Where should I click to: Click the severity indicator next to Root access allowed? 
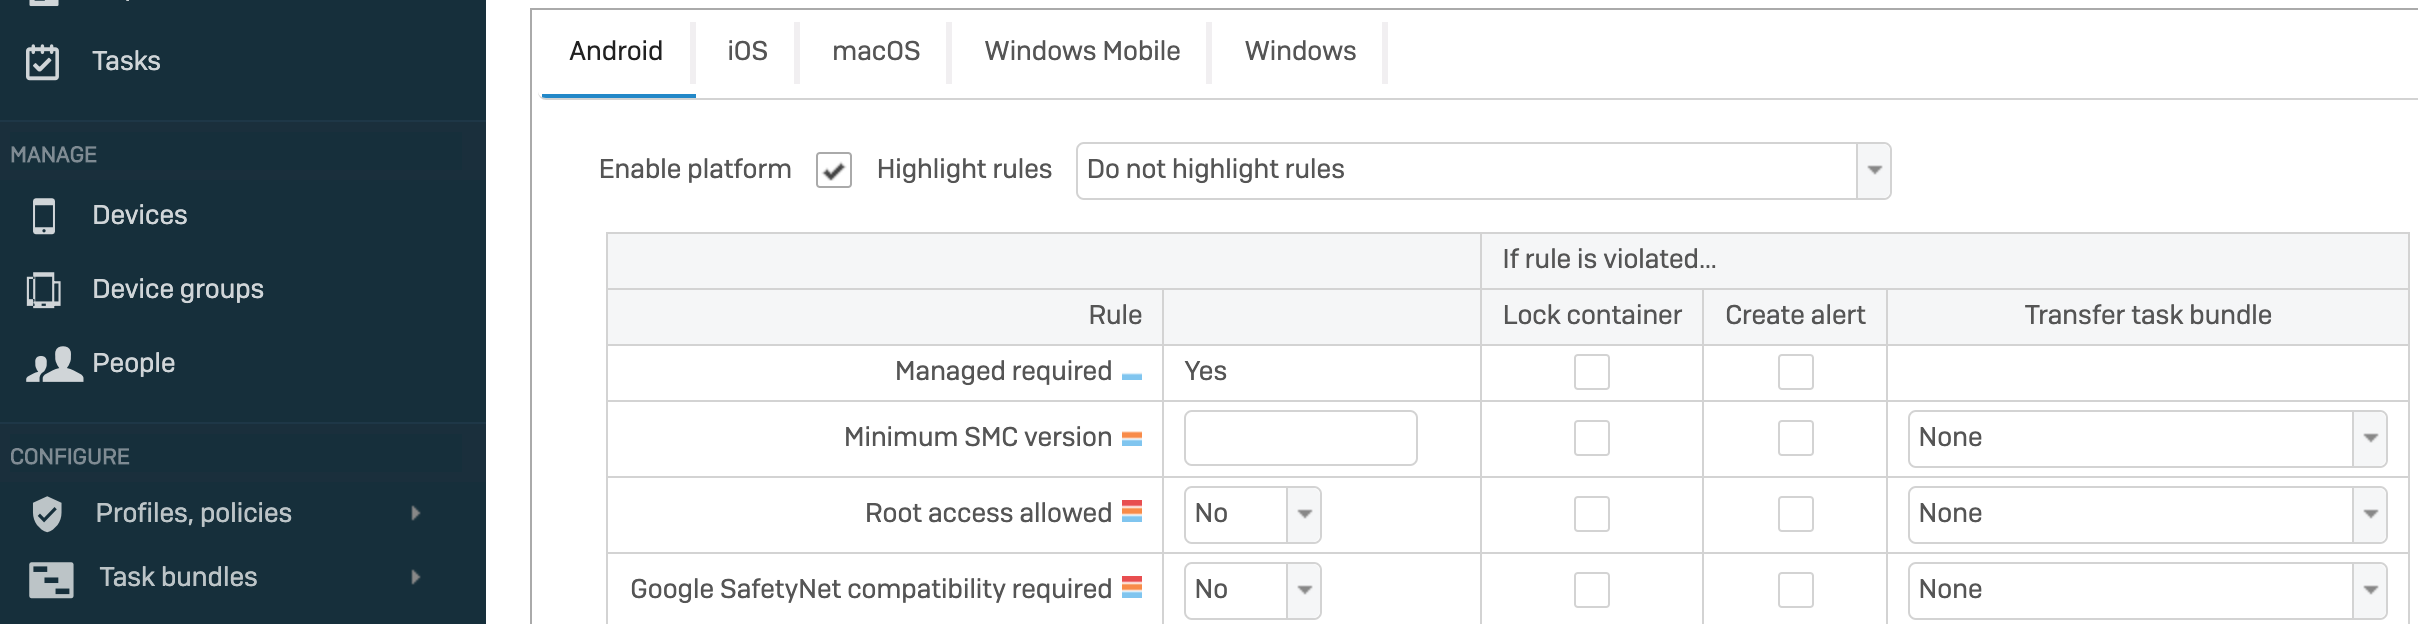pos(1132,512)
